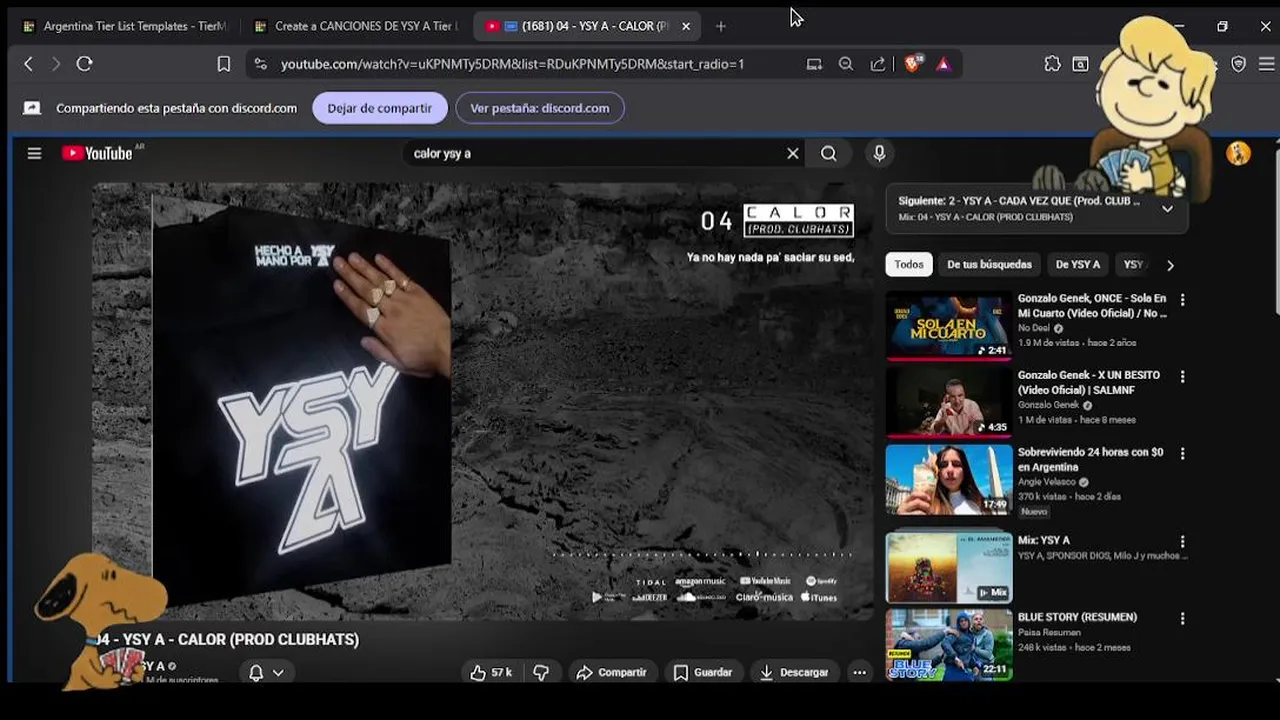Go to YouTube home via logo
The height and width of the screenshot is (720, 1280).
pos(97,153)
